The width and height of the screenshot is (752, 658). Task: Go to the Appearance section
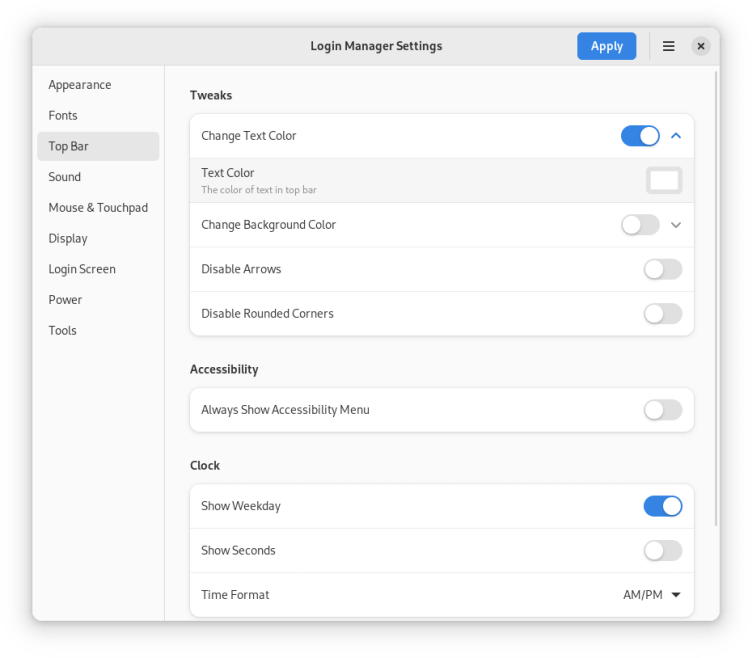[x=80, y=85]
